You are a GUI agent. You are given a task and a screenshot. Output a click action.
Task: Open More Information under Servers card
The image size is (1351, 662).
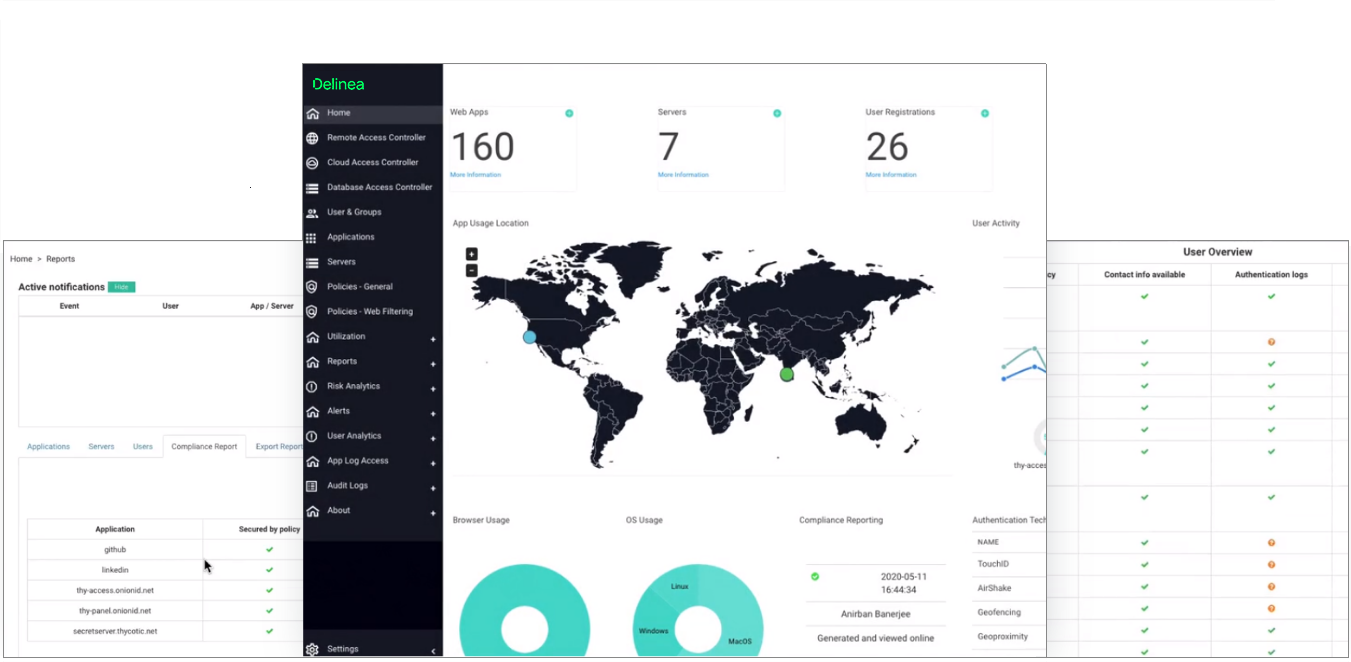click(683, 175)
